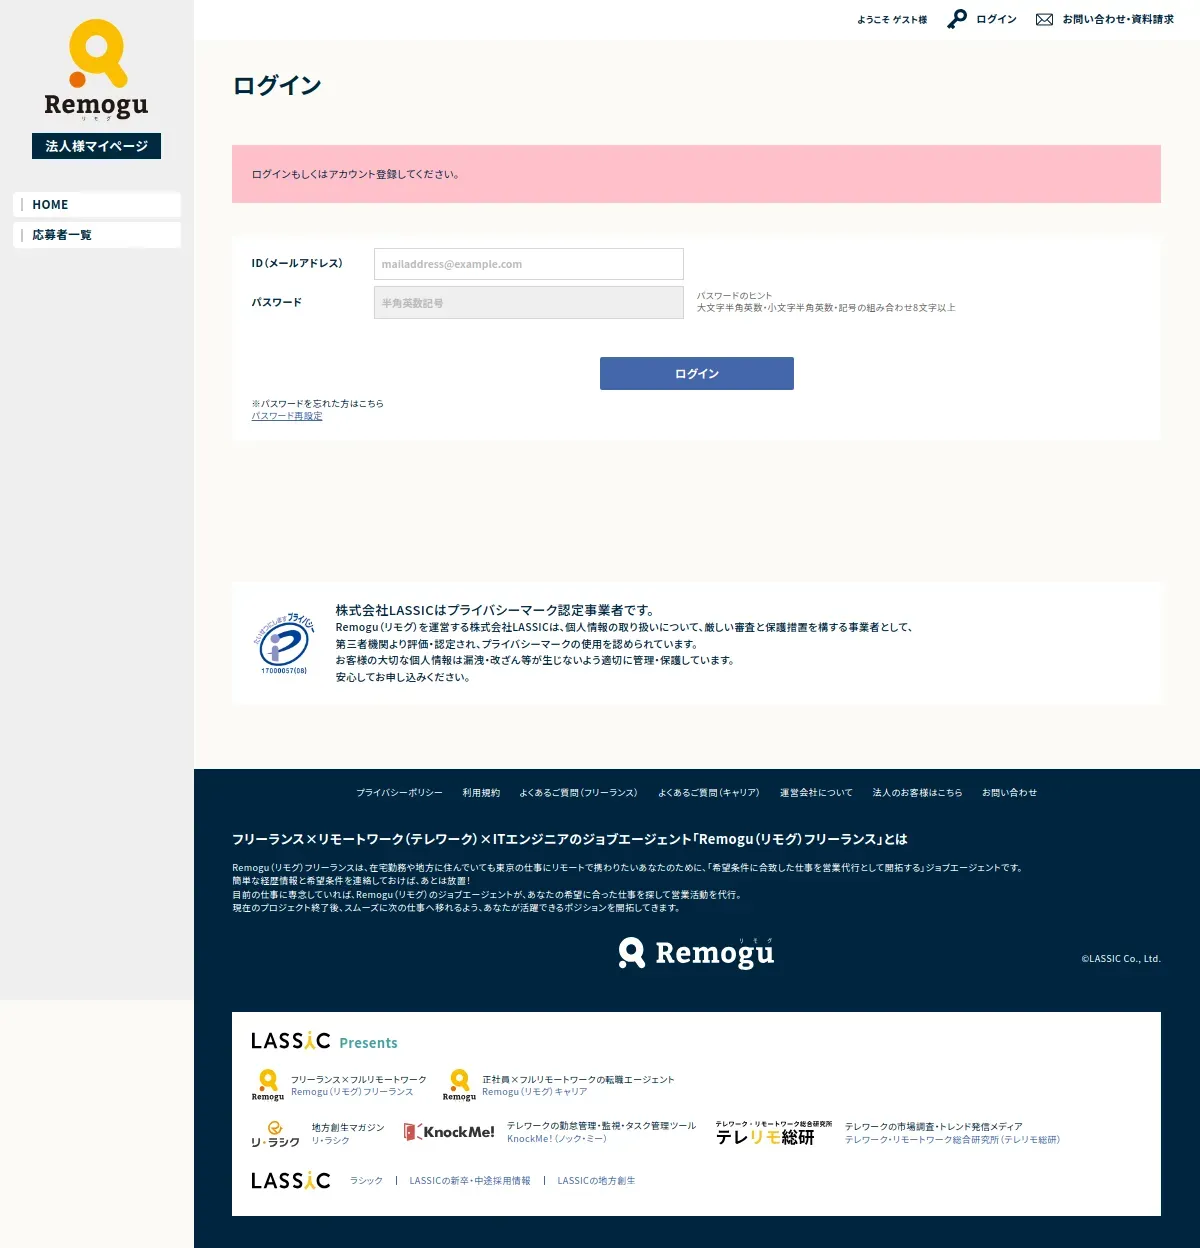The image size is (1200, 1248).
Task: Open プライバシーポリシー footer link
Action: 399,793
